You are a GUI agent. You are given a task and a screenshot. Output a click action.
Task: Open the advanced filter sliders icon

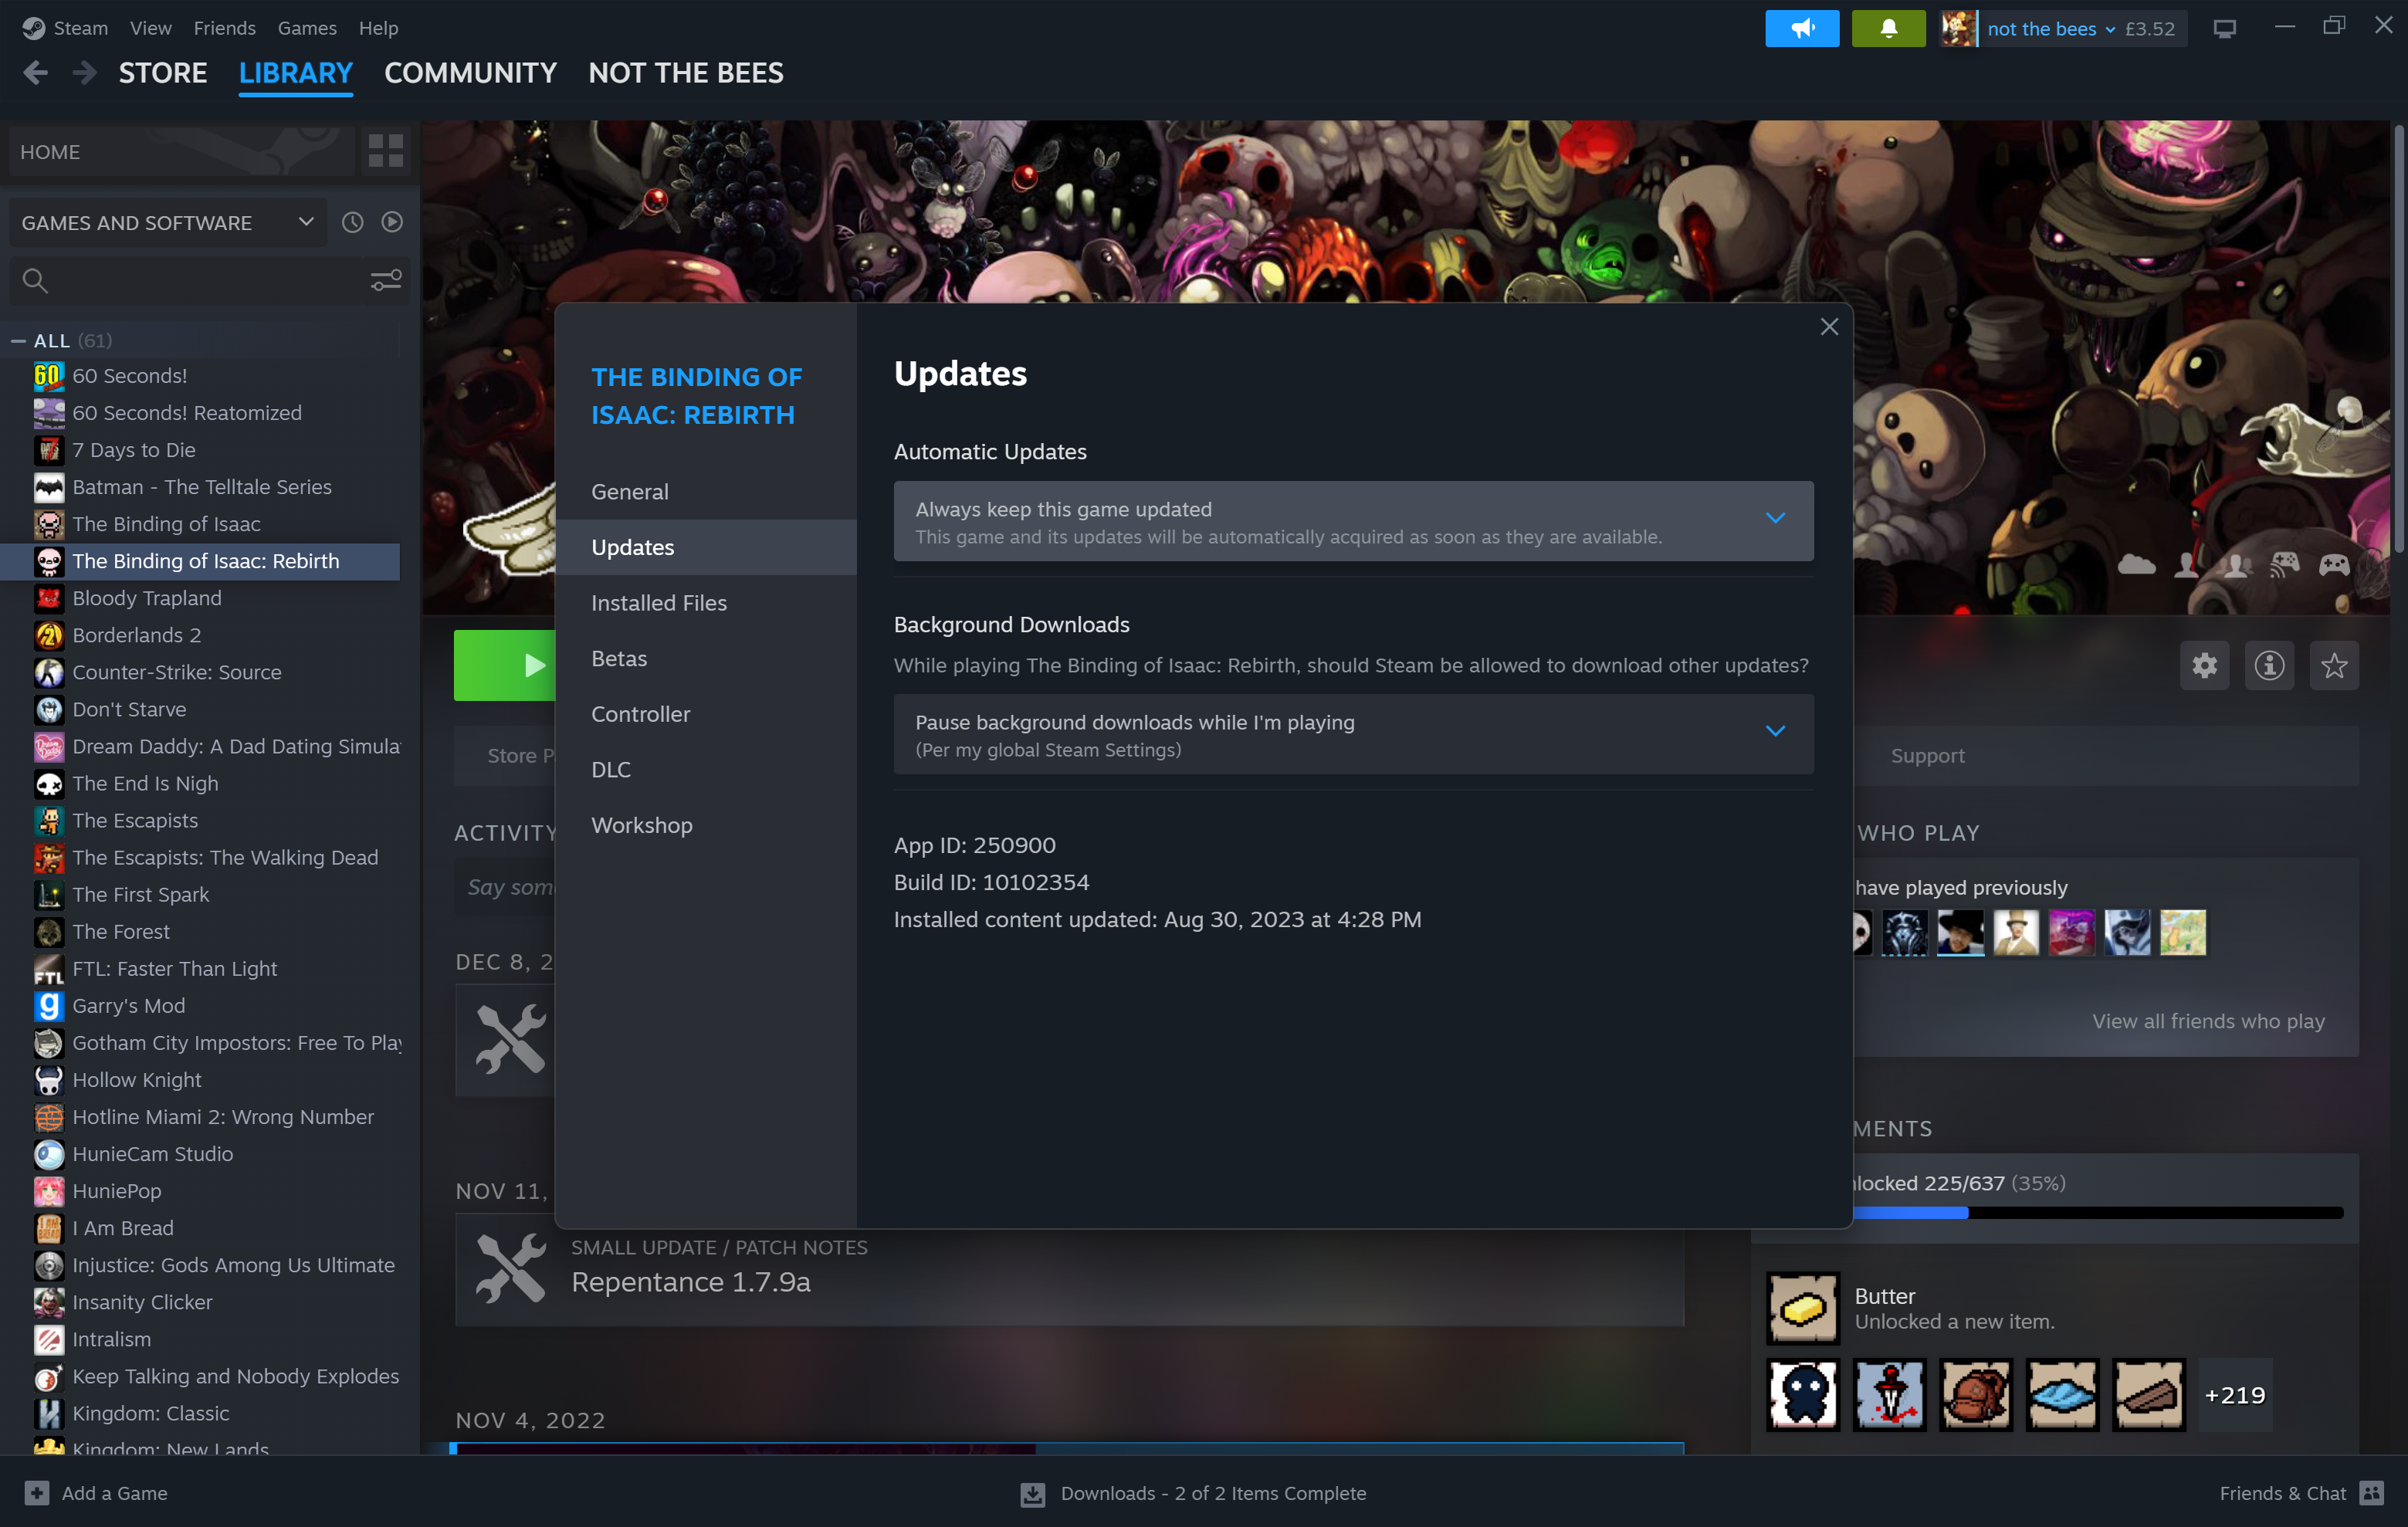[x=385, y=281]
